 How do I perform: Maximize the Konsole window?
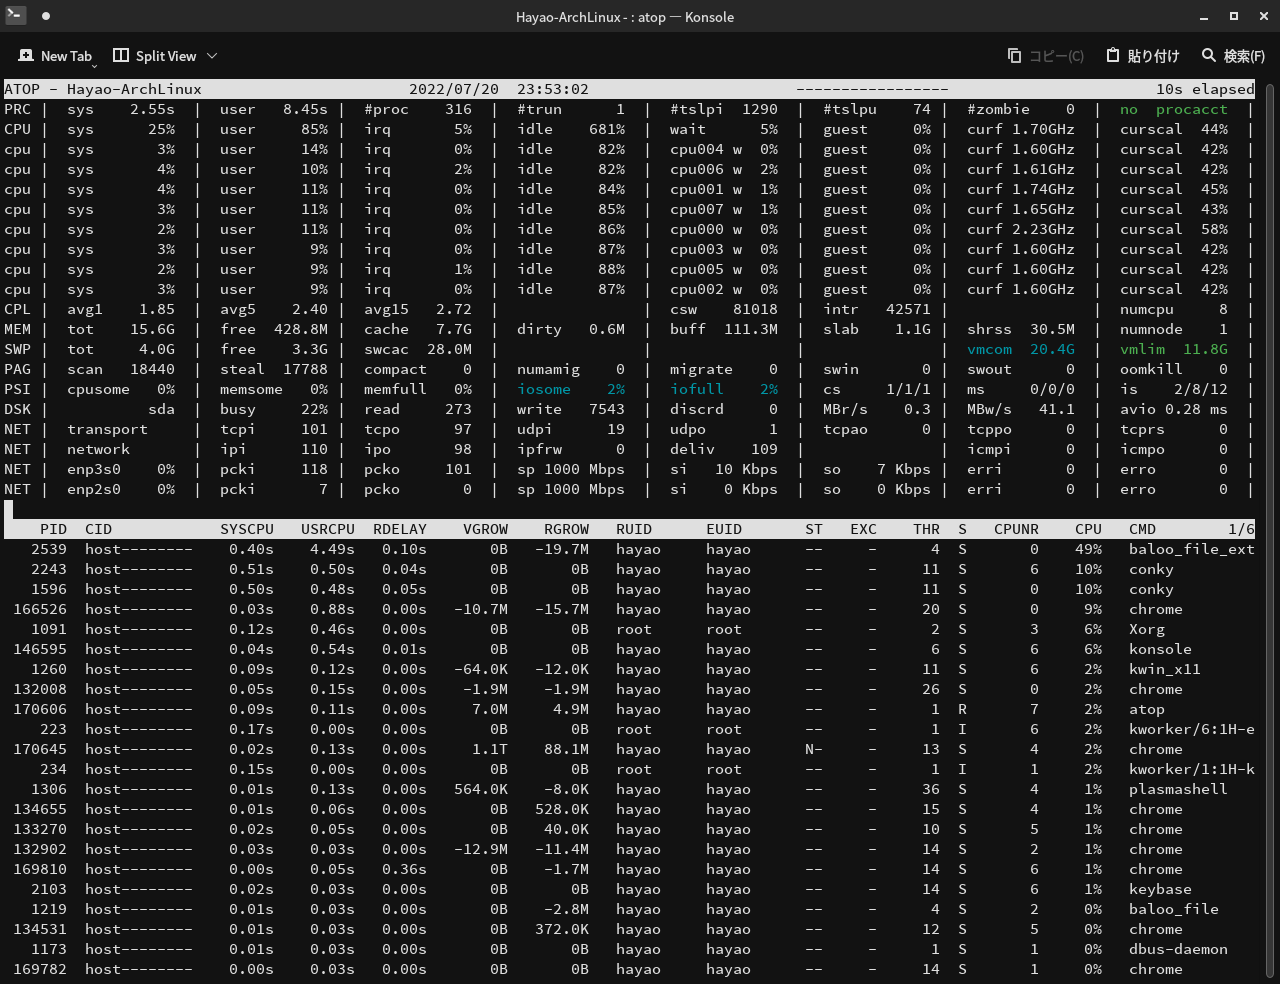click(1234, 16)
